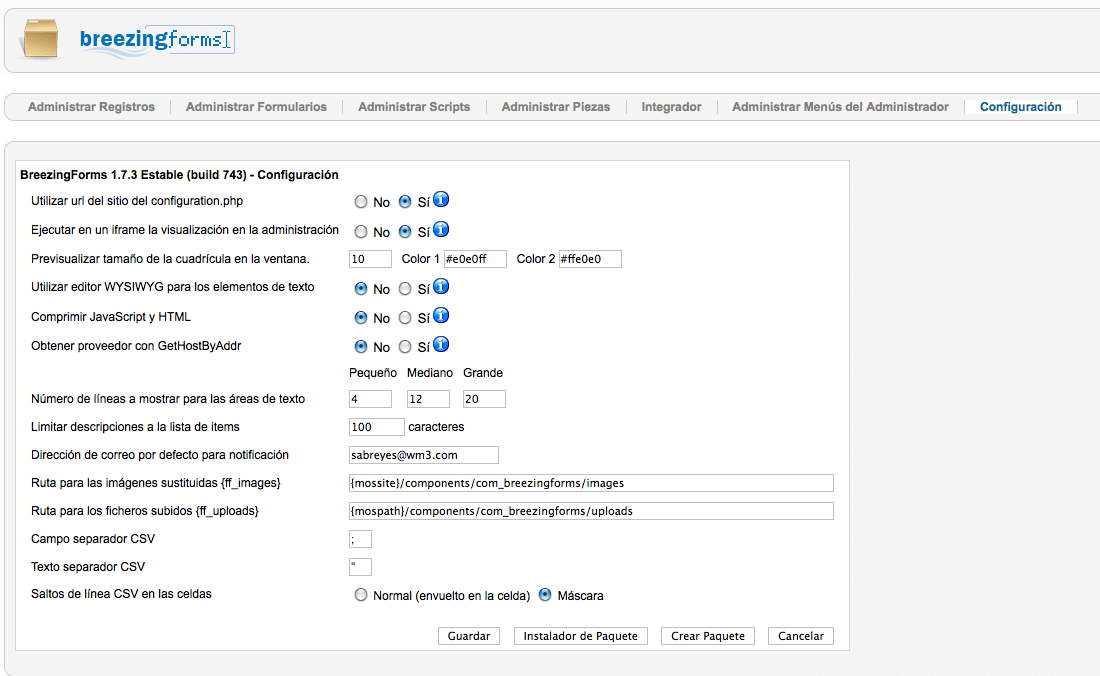Open info icon for Ejecutar en un iframe

441,229
